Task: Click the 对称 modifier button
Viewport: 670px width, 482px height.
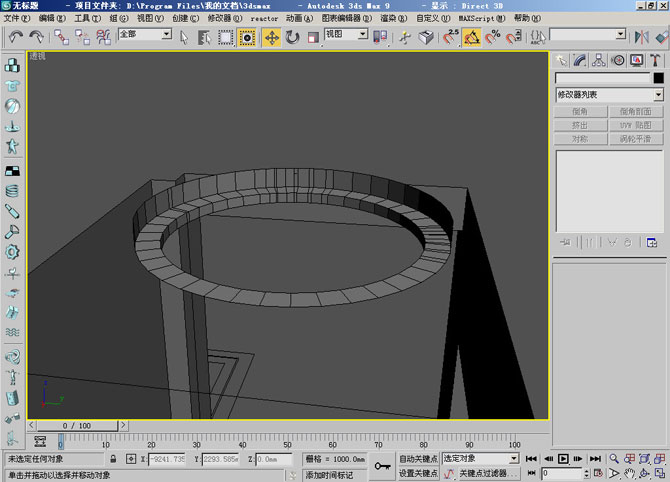Action: pos(580,139)
